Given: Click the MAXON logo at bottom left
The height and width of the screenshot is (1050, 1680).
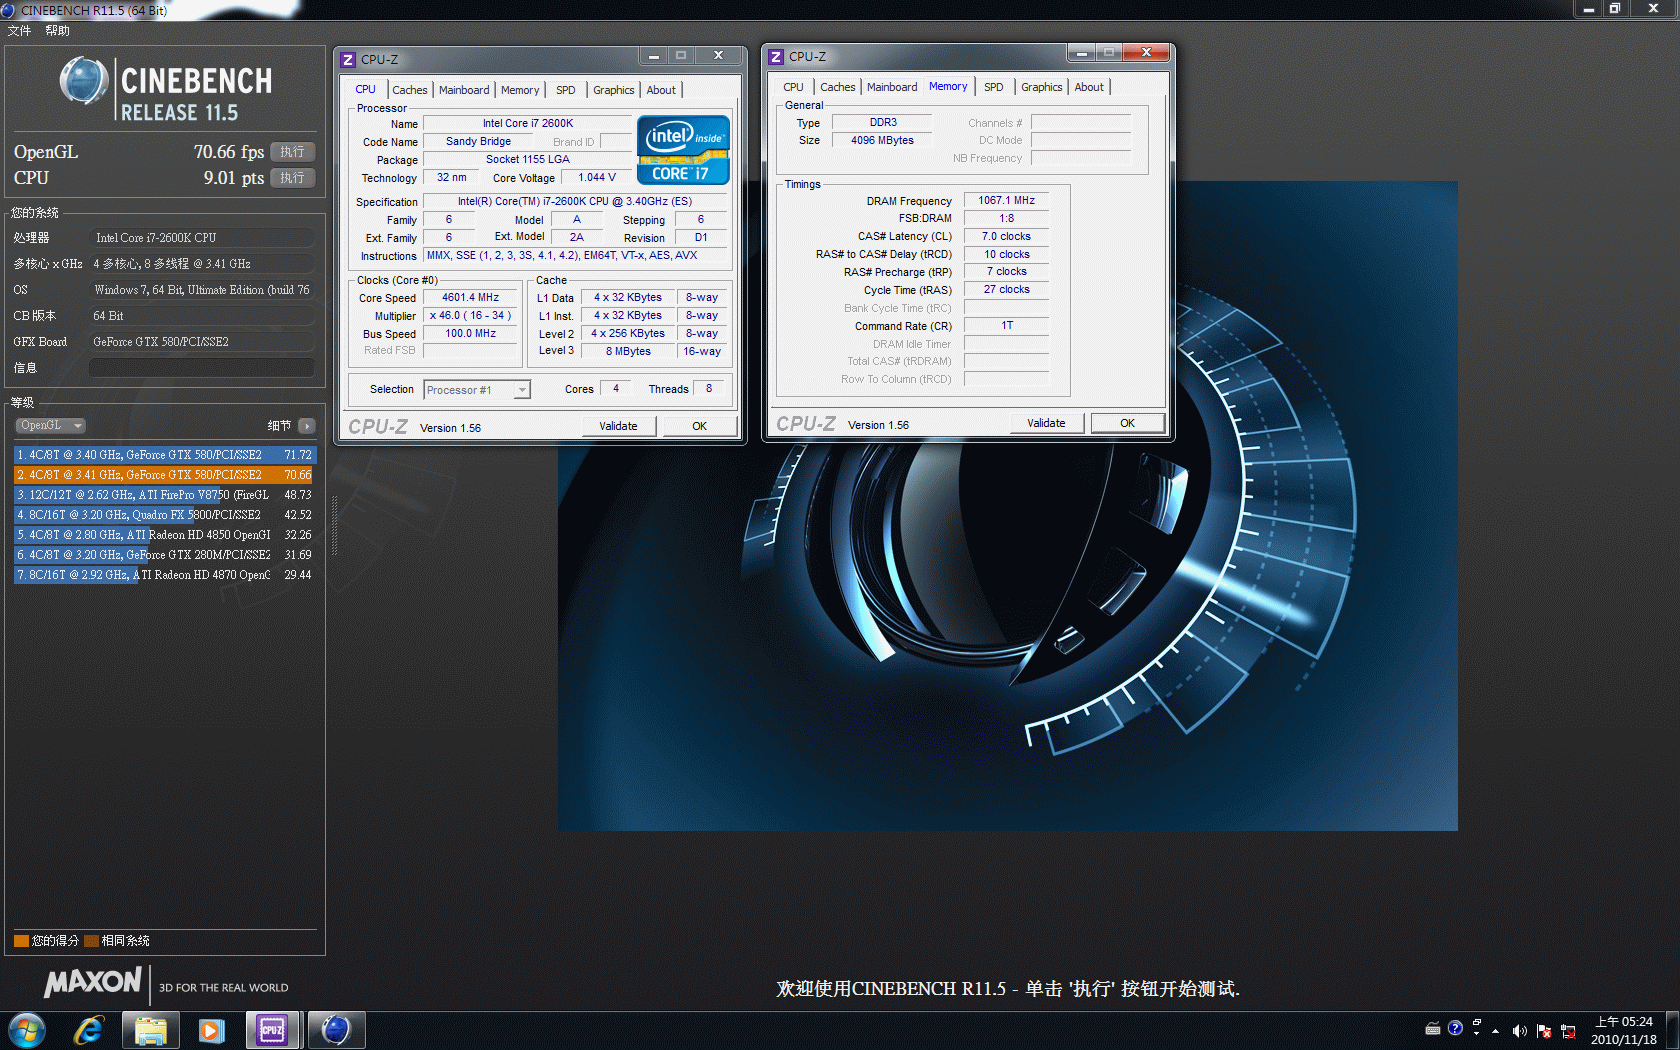Looking at the screenshot, I should tap(93, 983).
